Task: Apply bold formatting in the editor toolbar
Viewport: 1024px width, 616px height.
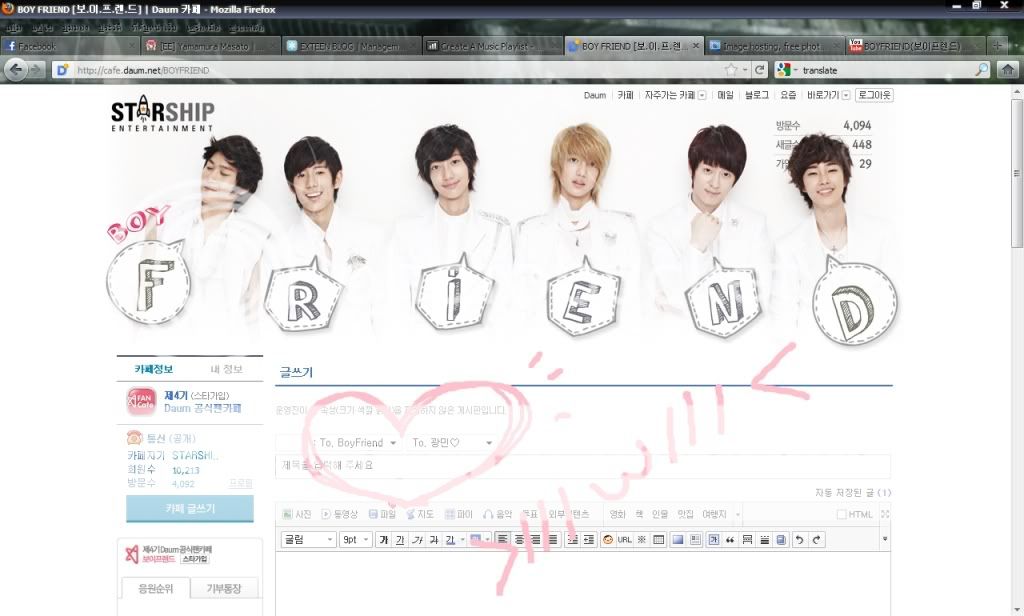Action: (383, 540)
